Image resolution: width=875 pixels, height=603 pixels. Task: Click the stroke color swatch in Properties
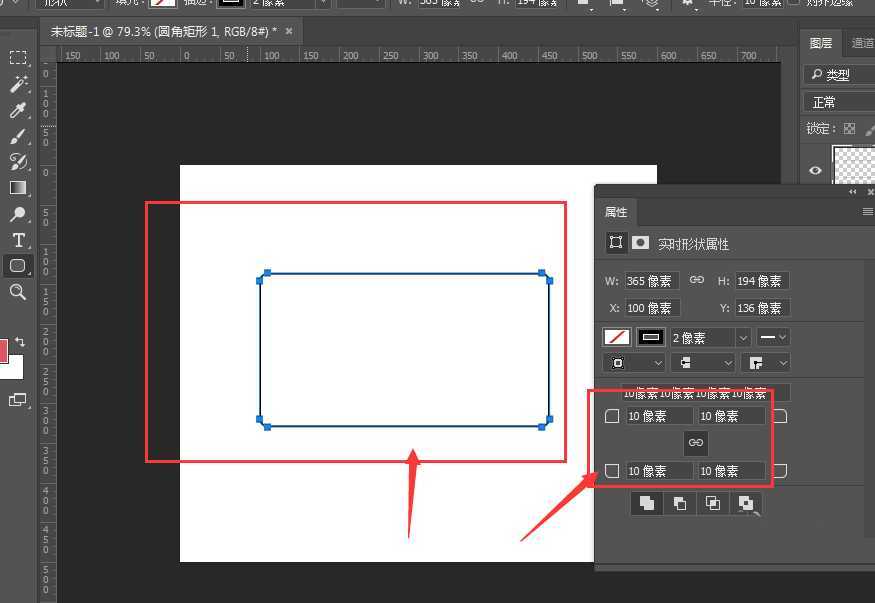click(650, 337)
